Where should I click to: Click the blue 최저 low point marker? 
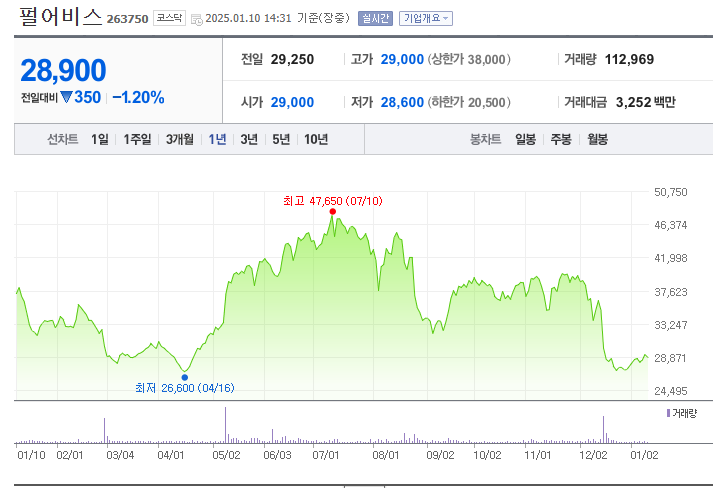point(185,377)
